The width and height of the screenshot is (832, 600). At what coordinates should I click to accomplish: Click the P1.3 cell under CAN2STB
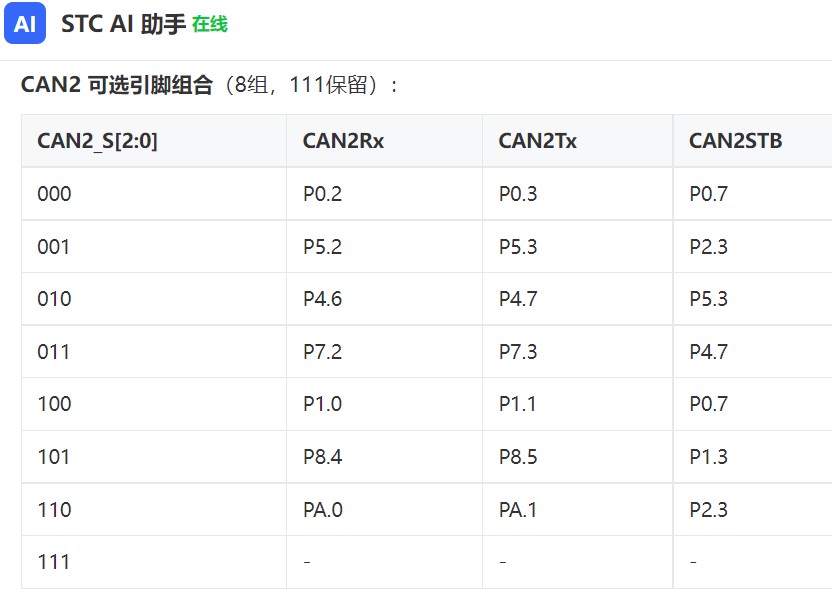coord(708,457)
